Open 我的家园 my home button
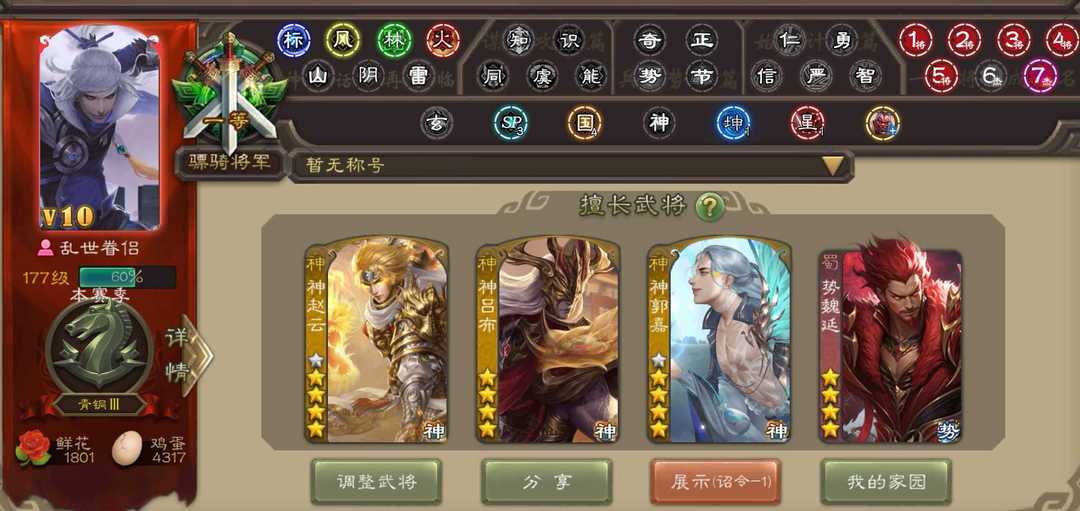Viewport: 1080px width, 511px height. click(x=886, y=481)
